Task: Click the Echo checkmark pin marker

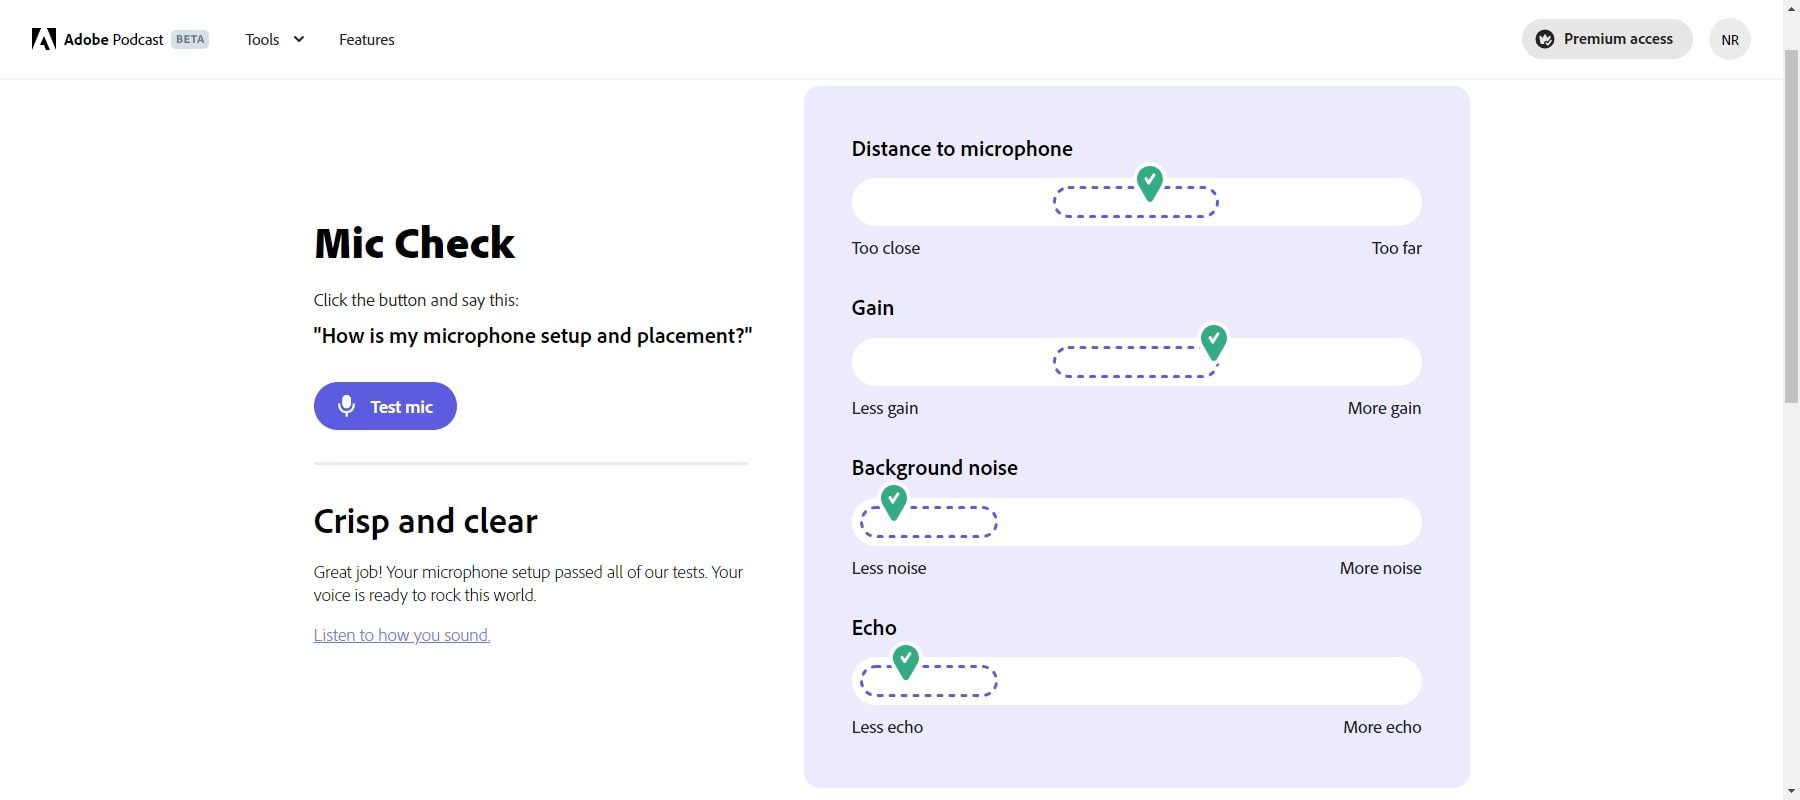Action: (x=906, y=660)
